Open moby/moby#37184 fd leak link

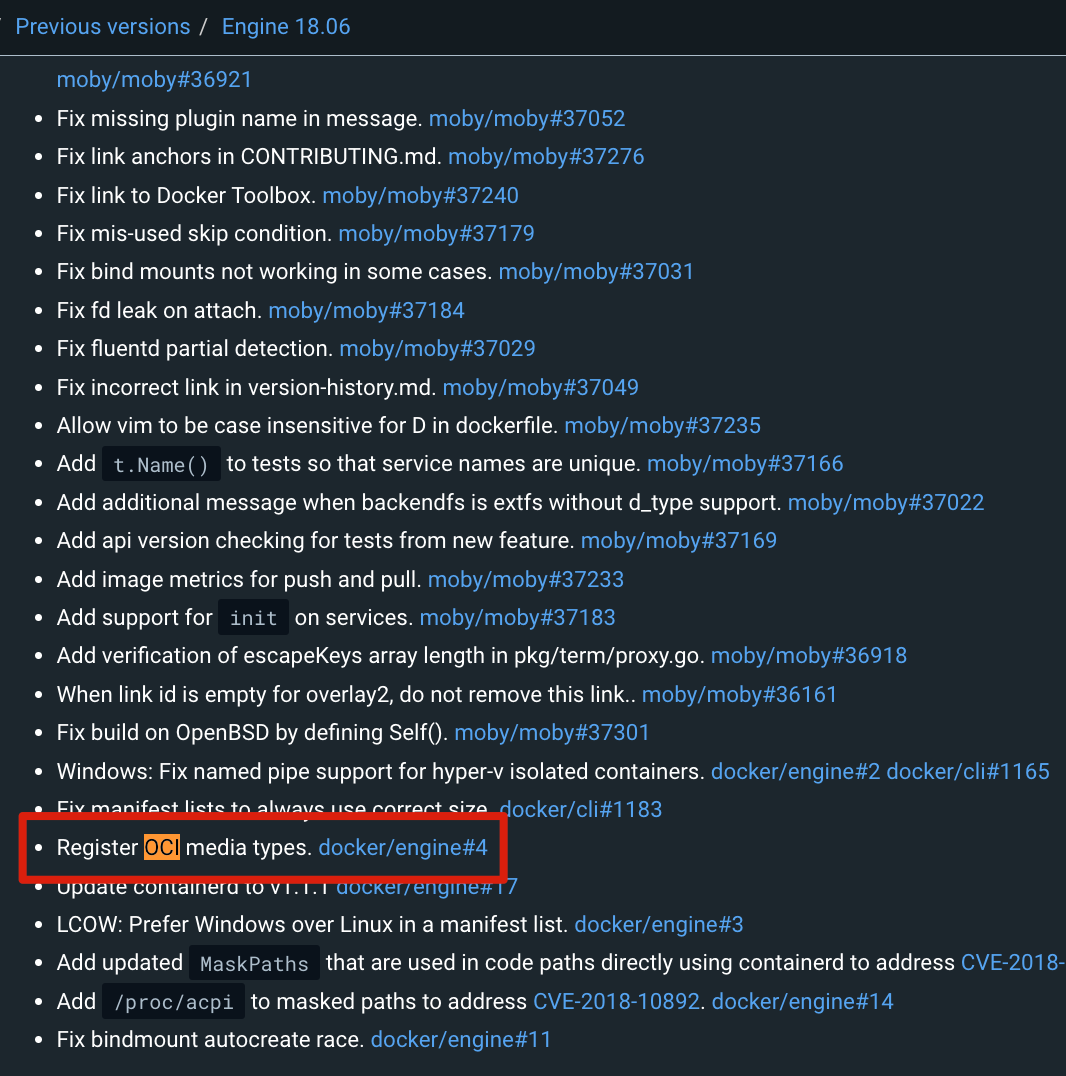pyautogui.click(x=367, y=310)
